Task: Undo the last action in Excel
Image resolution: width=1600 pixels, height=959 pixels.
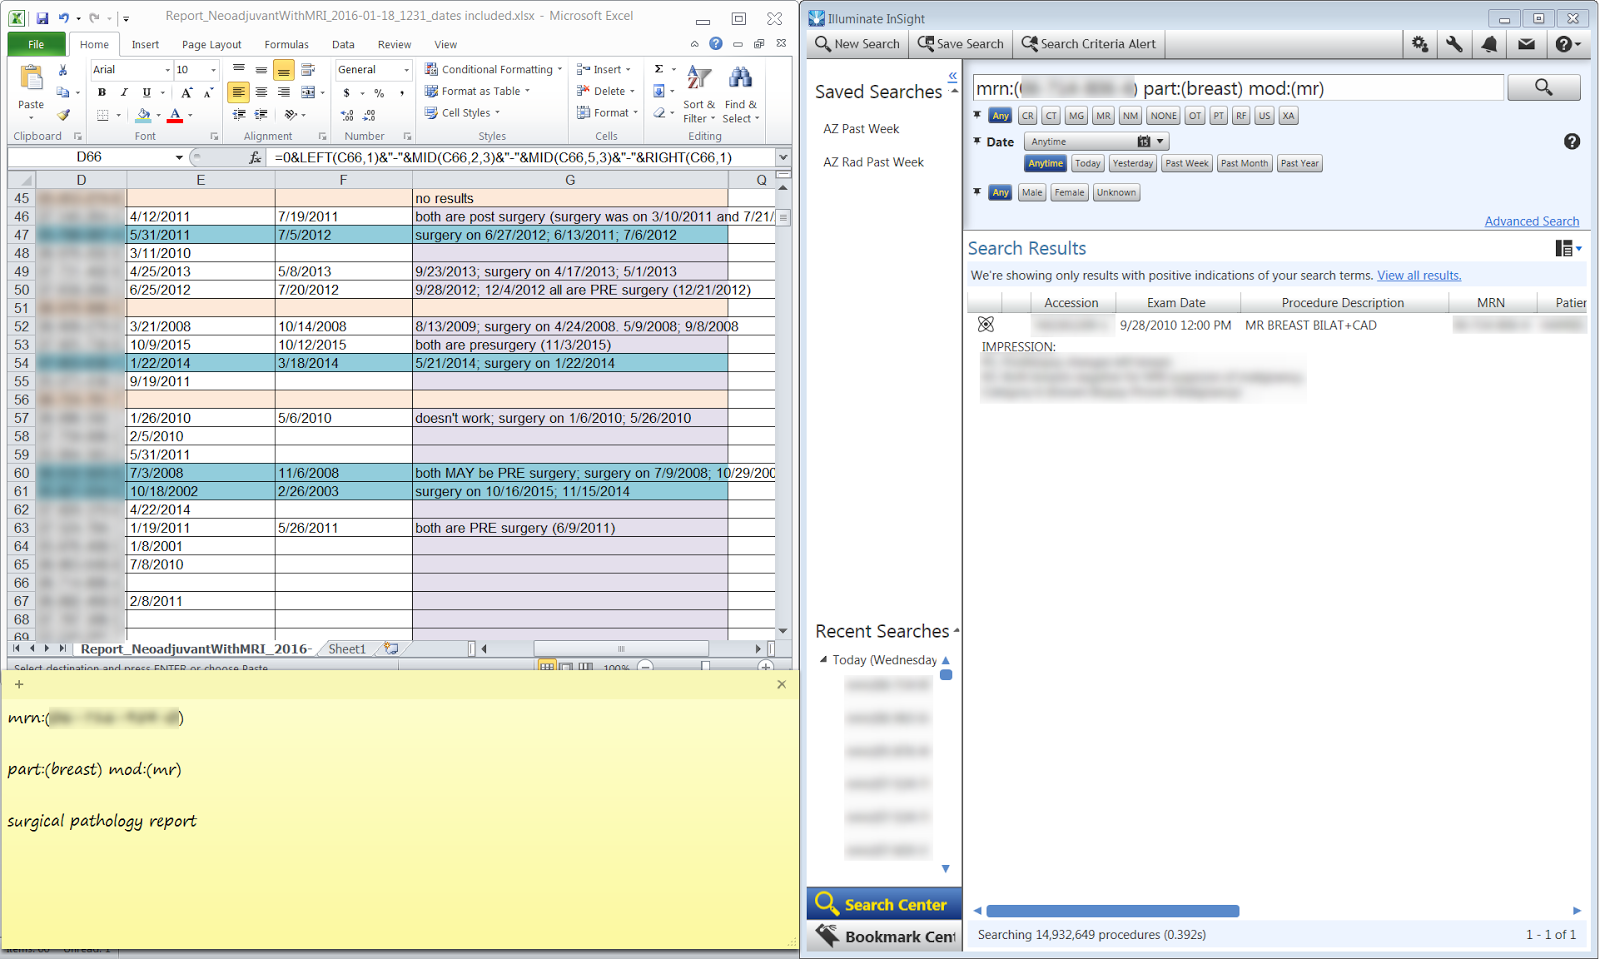Action: [x=64, y=17]
